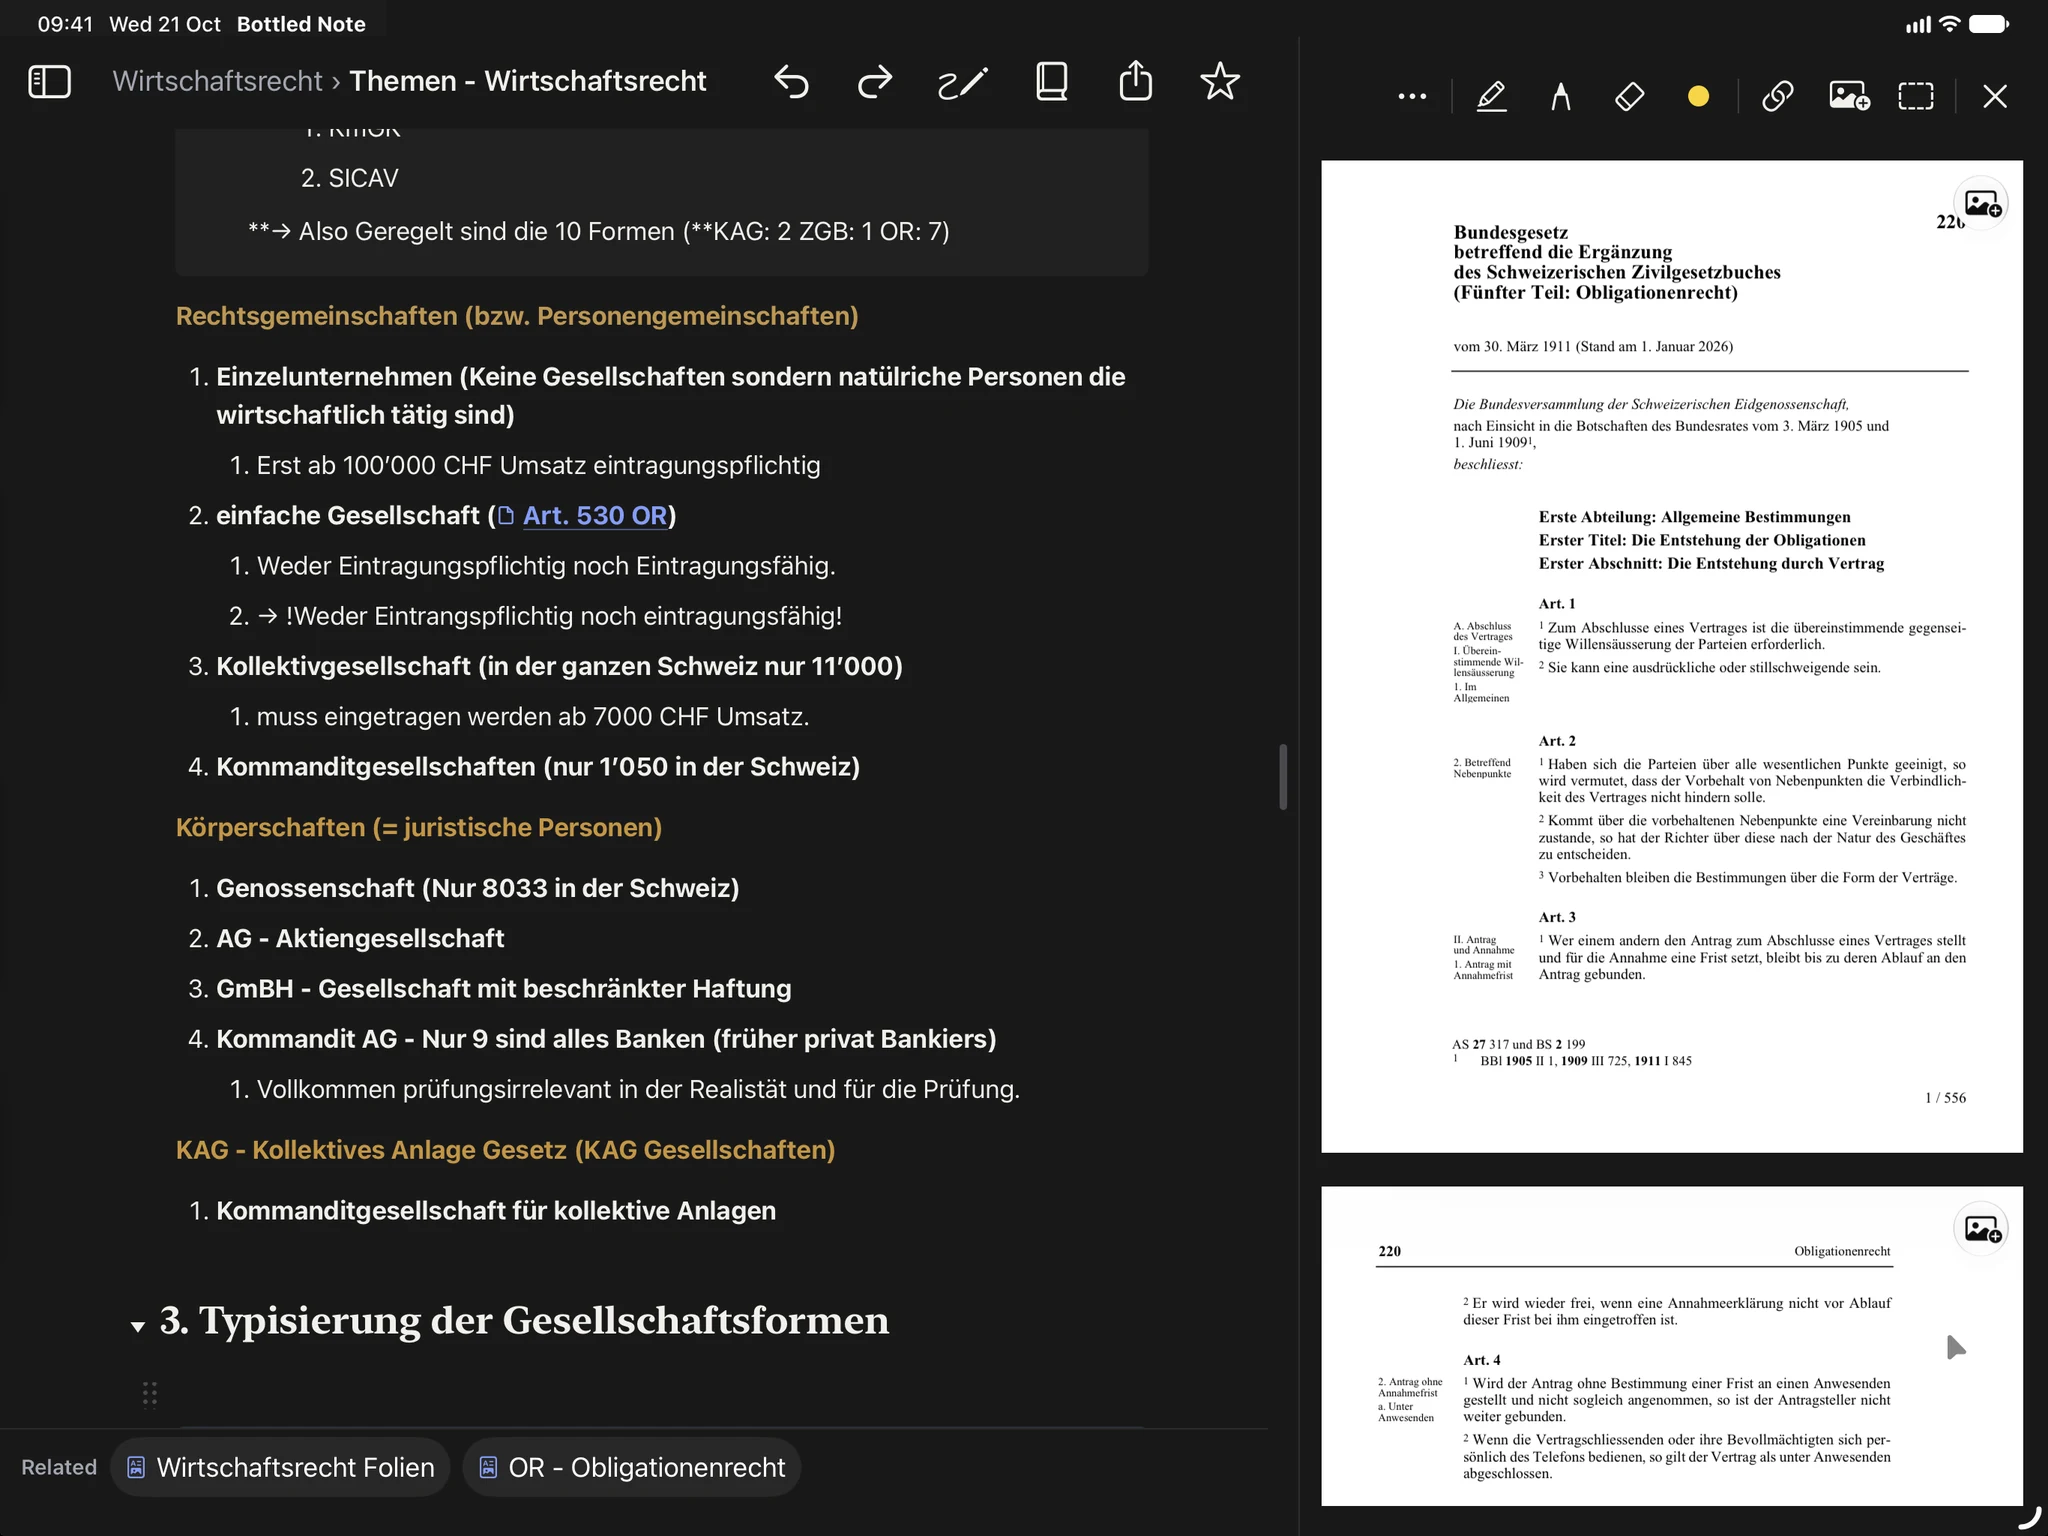The width and height of the screenshot is (2048, 1536).
Task: Tap the corner resize handle of PDF panel
Action: 2028,1518
